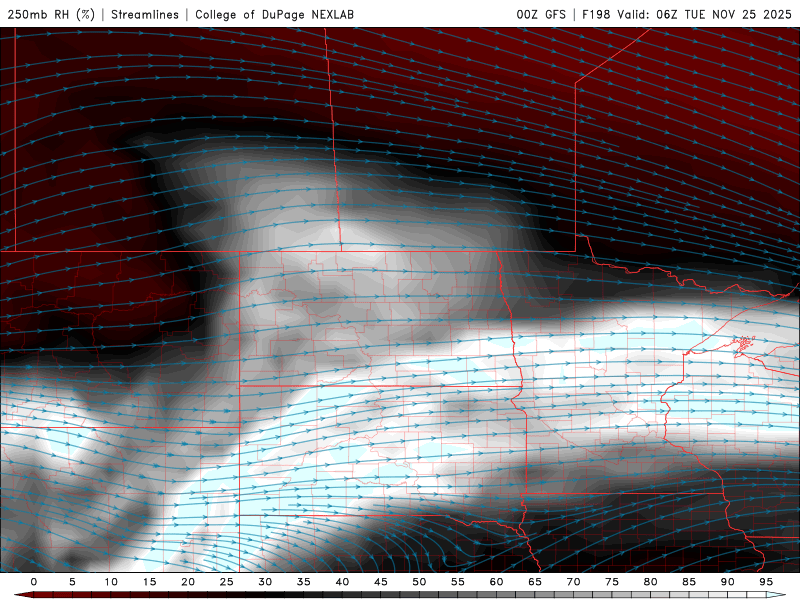Image resolution: width=800 pixels, height=600 pixels.
Task: Click the "40" color scale label
Action: 342,582
